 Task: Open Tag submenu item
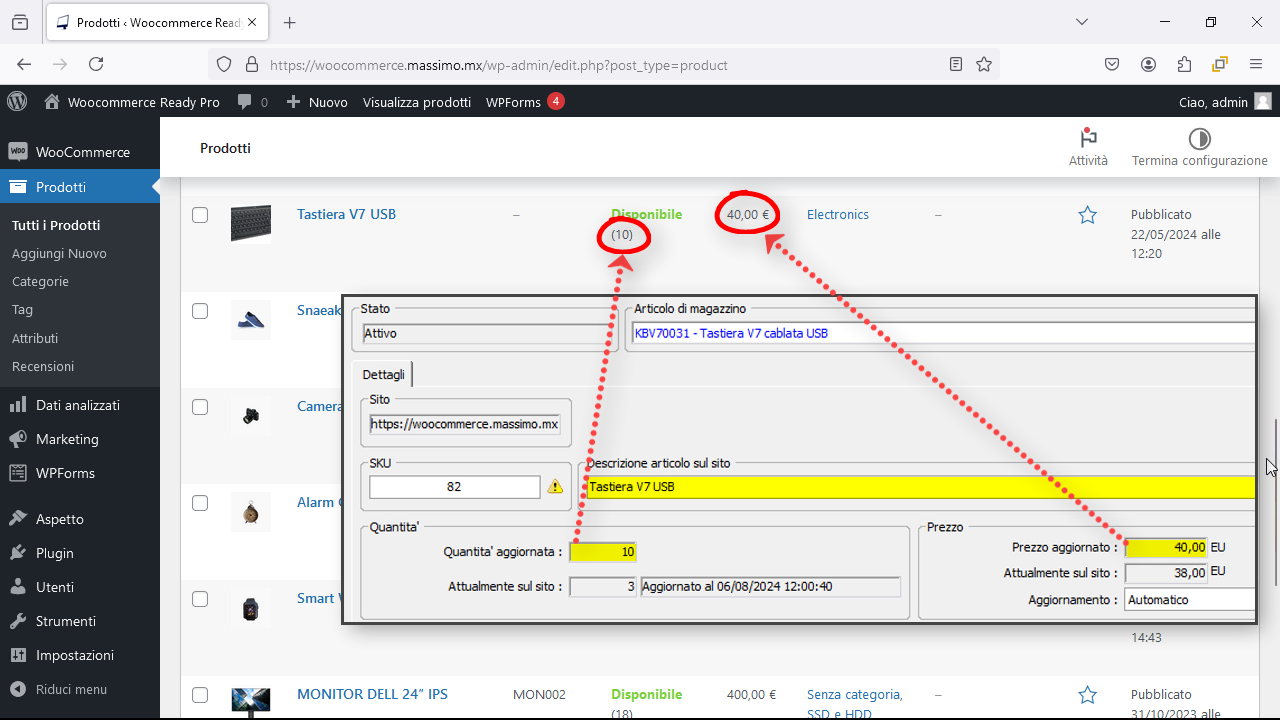[x=22, y=310]
